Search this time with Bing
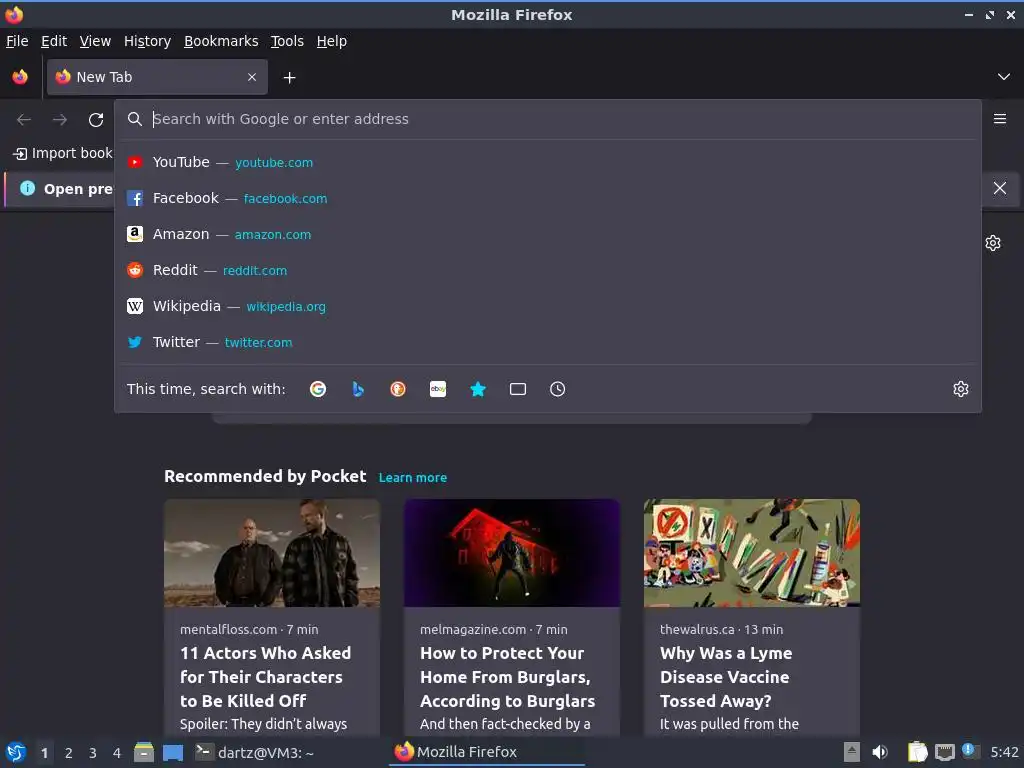This screenshot has height=768, width=1024. point(358,389)
